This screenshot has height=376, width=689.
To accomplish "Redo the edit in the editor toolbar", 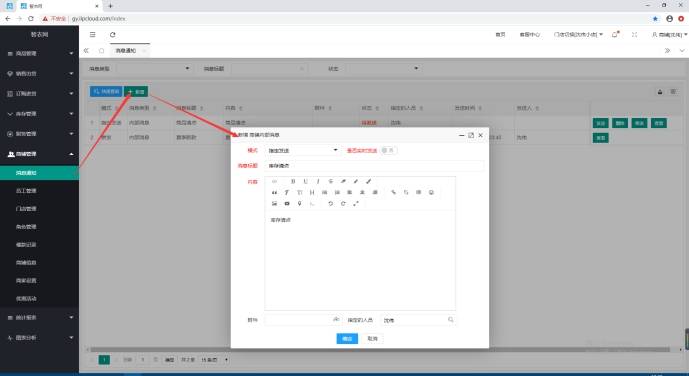I will (x=343, y=203).
